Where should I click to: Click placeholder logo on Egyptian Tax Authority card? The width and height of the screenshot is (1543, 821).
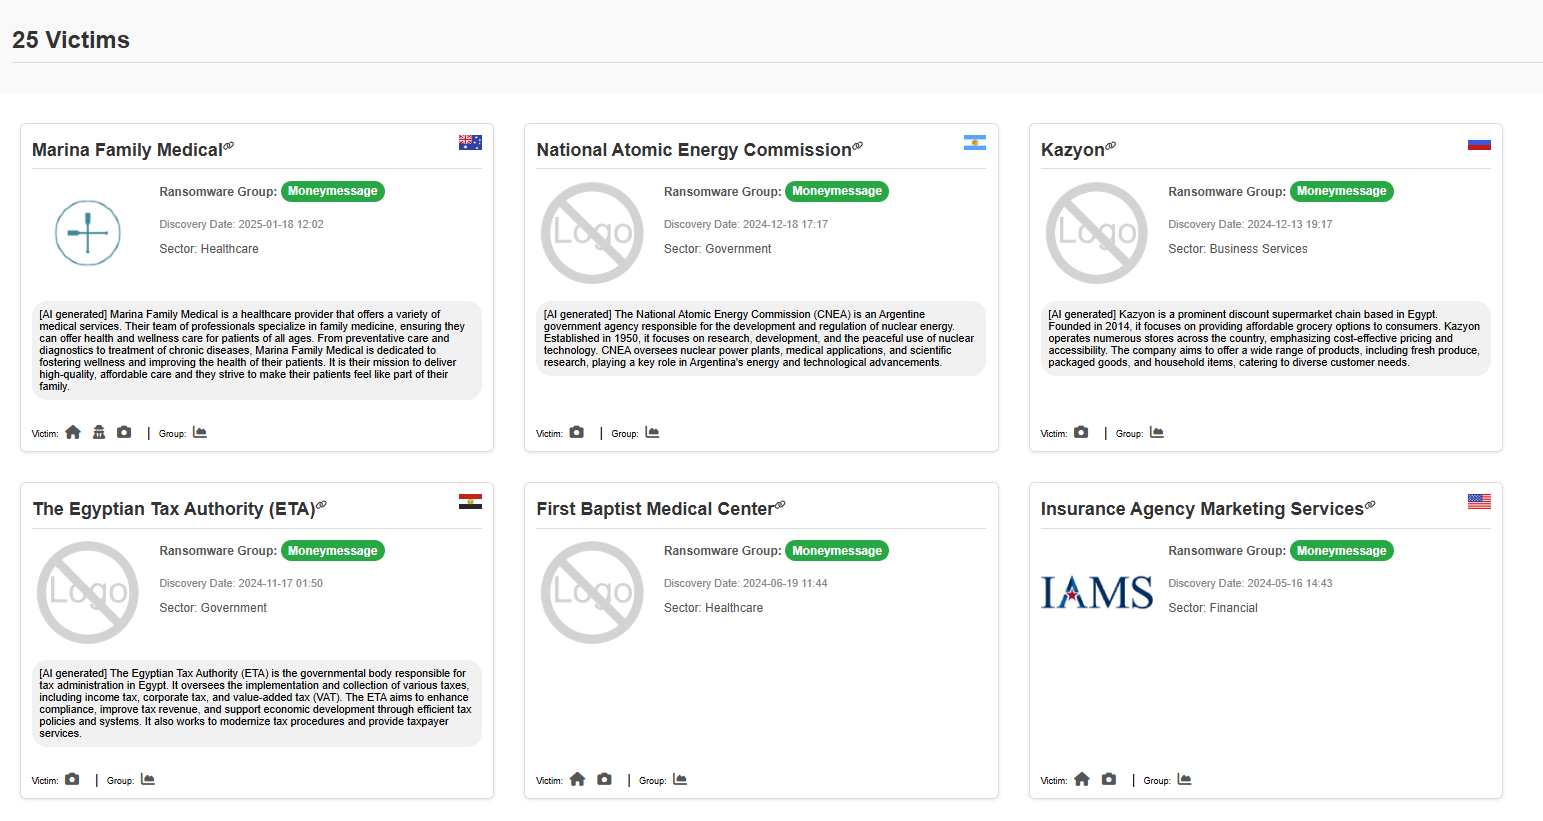pos(88,592)
